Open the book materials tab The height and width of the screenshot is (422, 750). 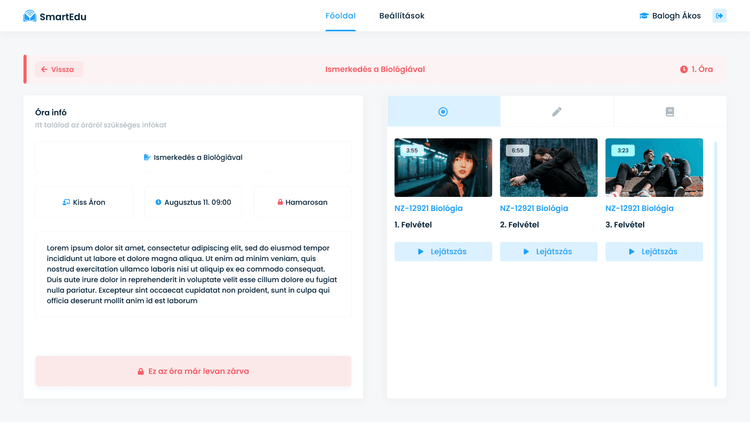[670, 111]
